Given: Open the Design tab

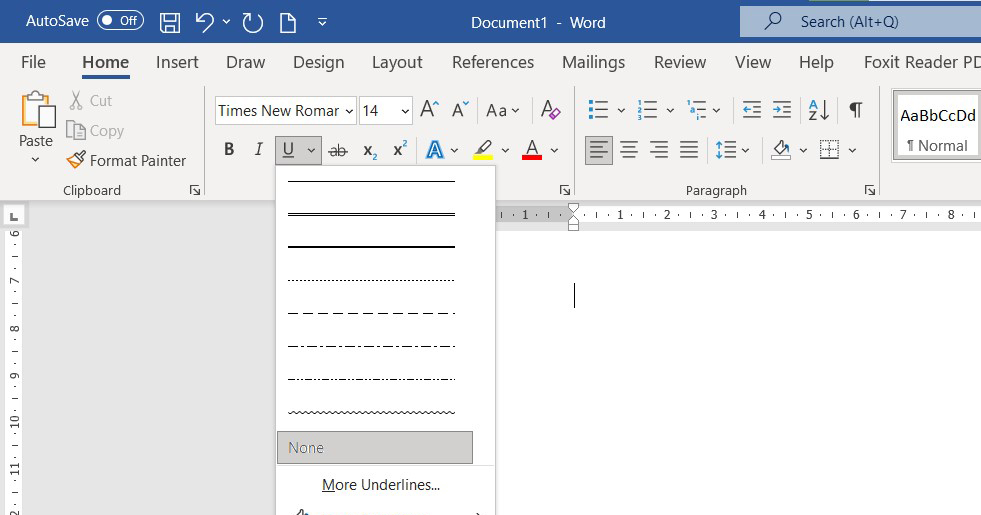Looking at the screenshot, I should coord(318,62).
